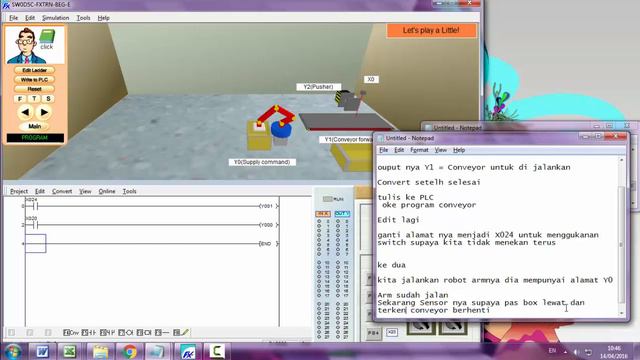Click the Y1(Conveyor forward) label
The width and height of the screenshot is (640, 360).
(x=347, y=140)
